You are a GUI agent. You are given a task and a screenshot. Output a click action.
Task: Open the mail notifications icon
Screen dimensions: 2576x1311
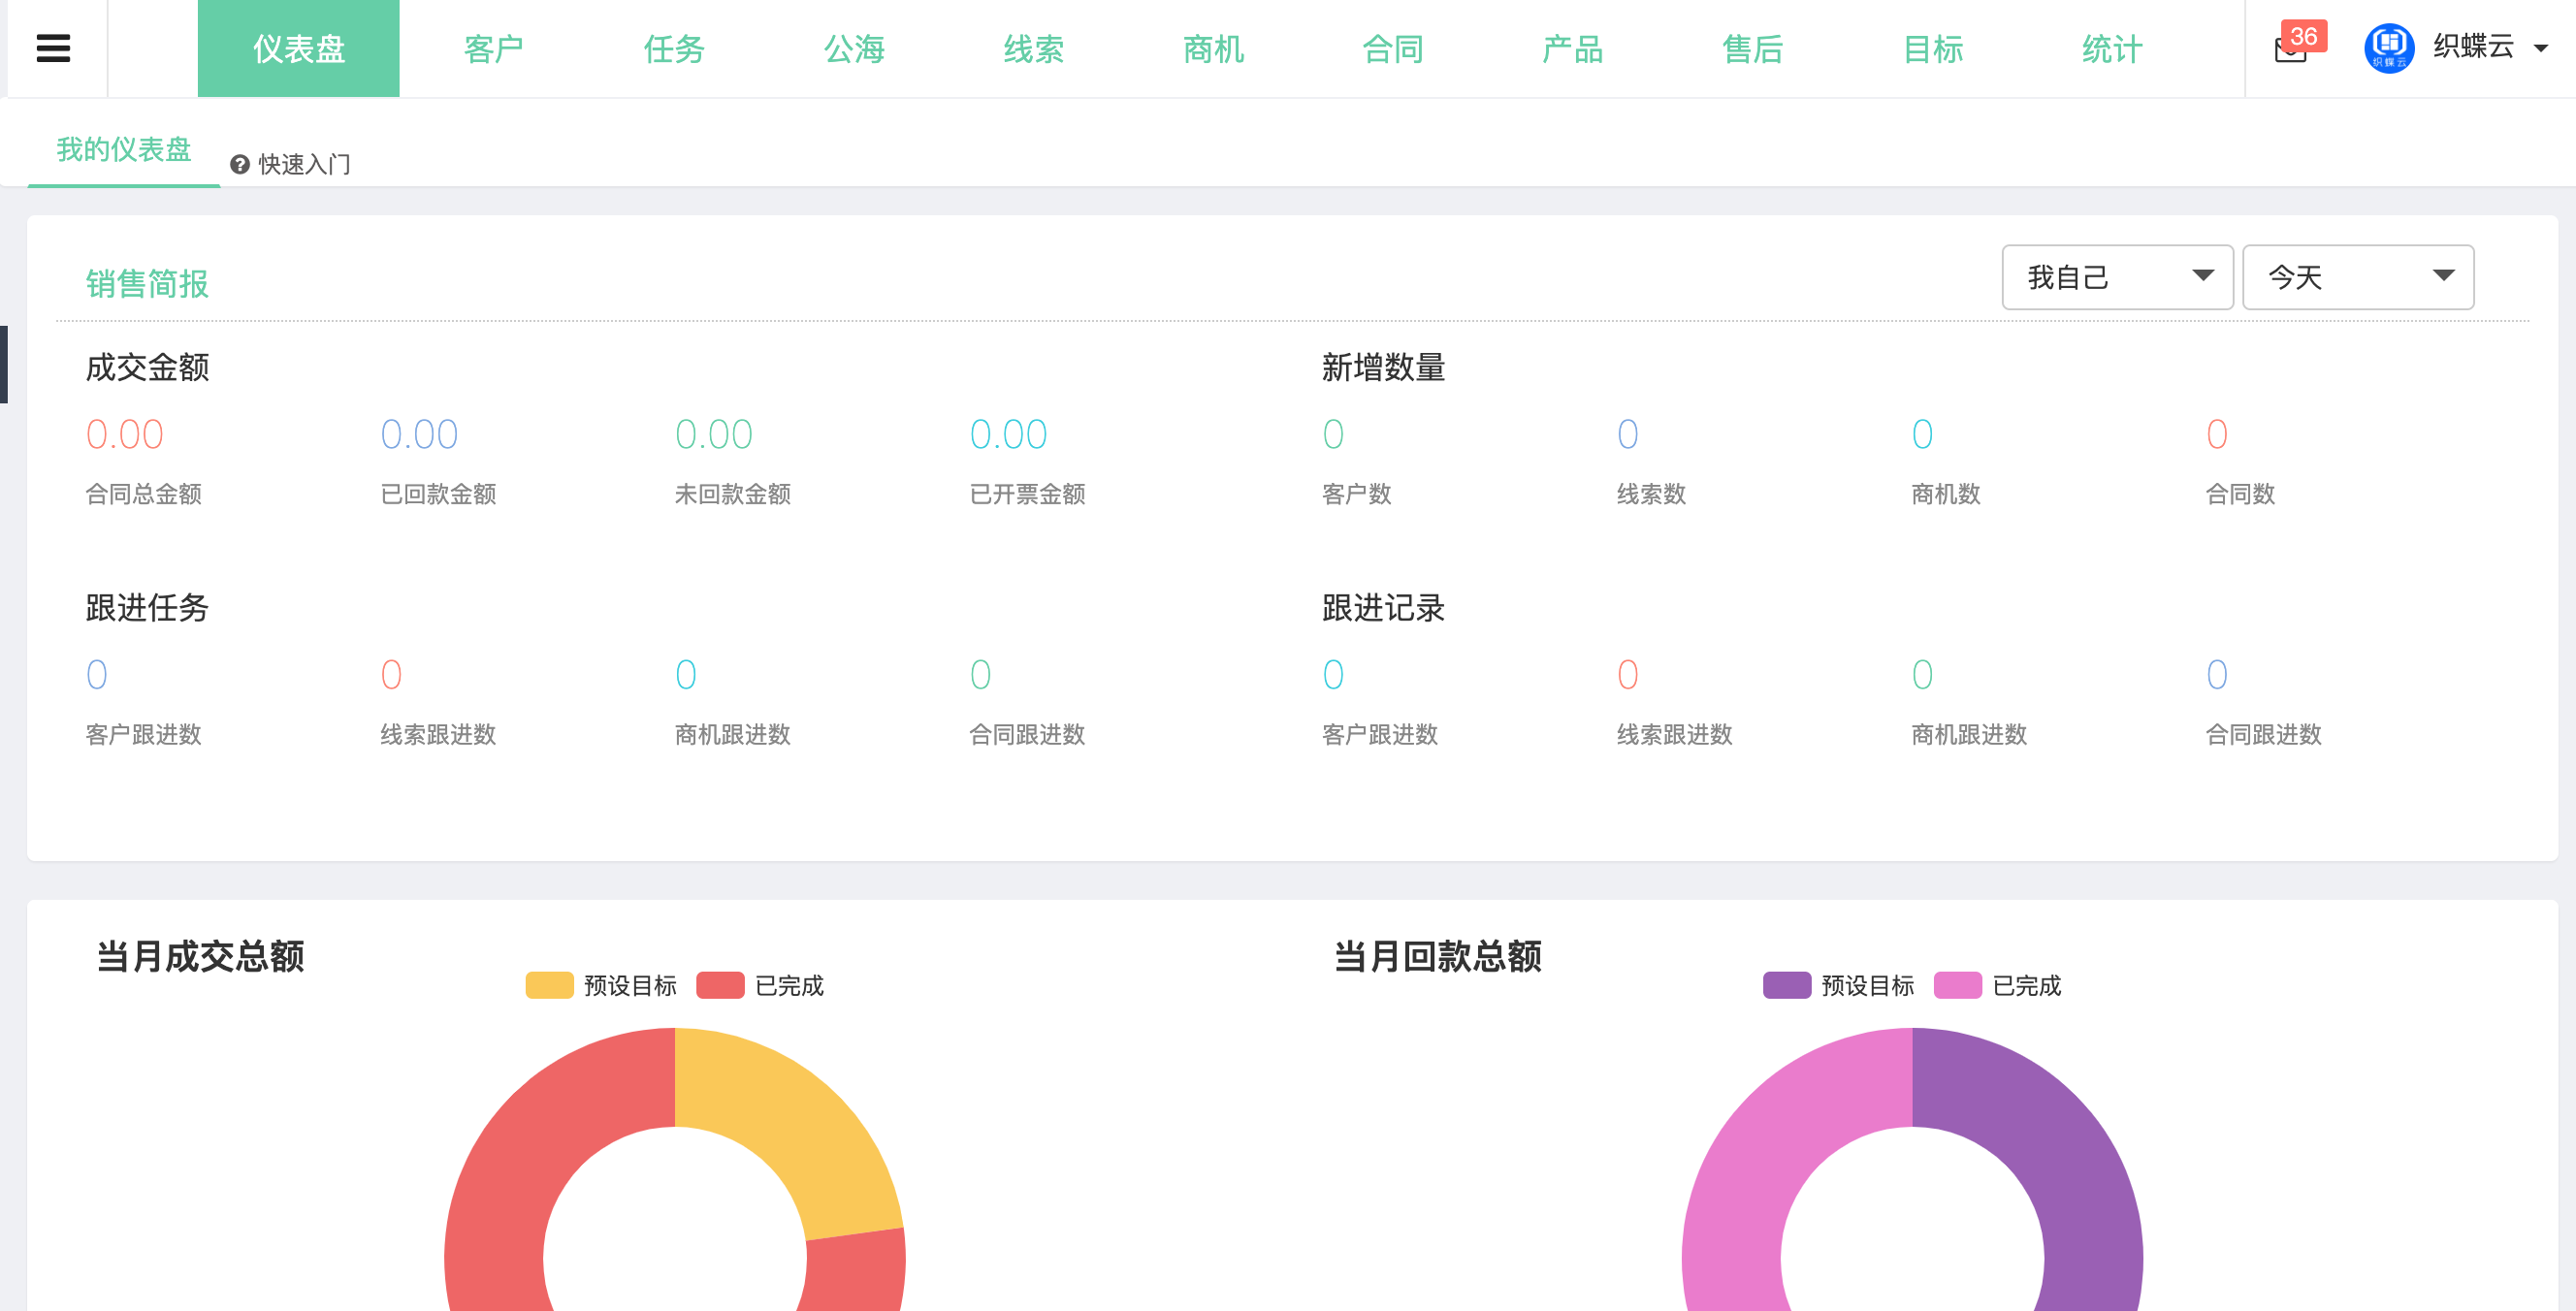2289,50
